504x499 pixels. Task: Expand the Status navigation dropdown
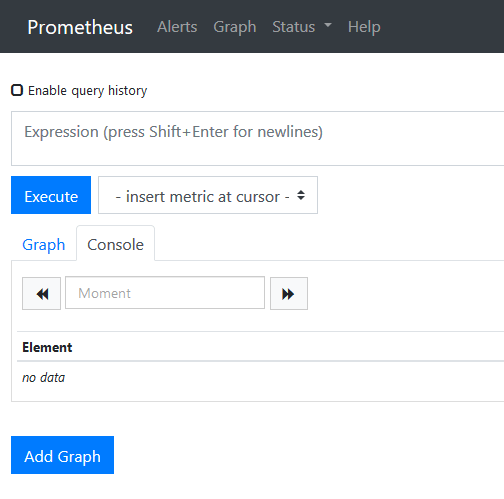click(302, 27)
